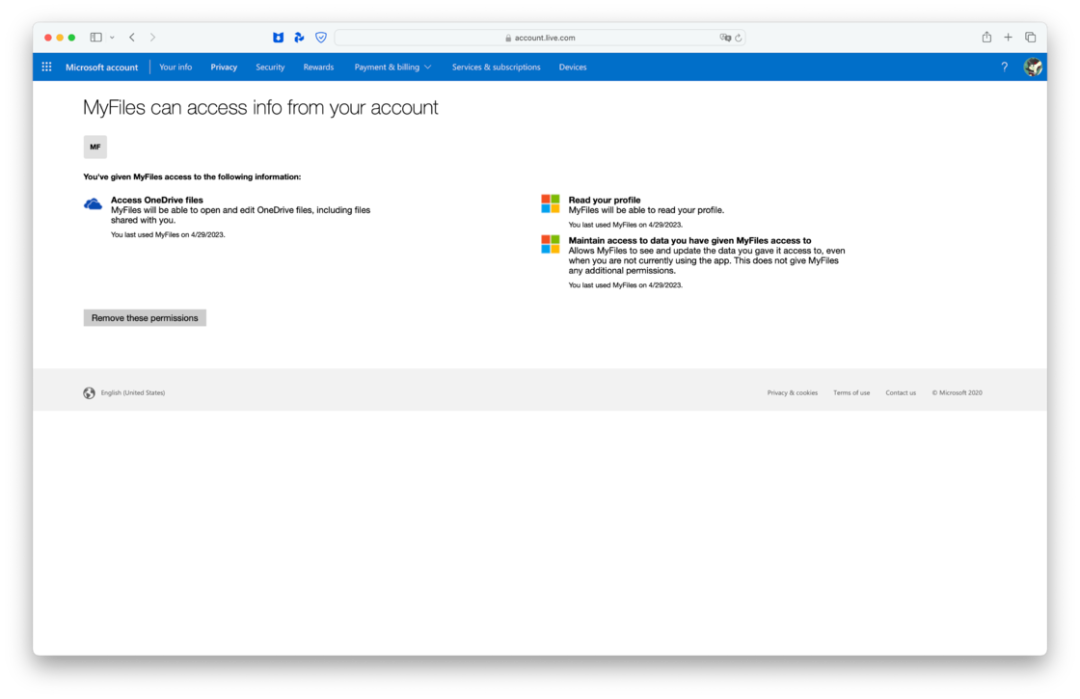Open the Privacy tab
The height and width of the screenshot is (699, 1080).
click(x=224, y=67)
